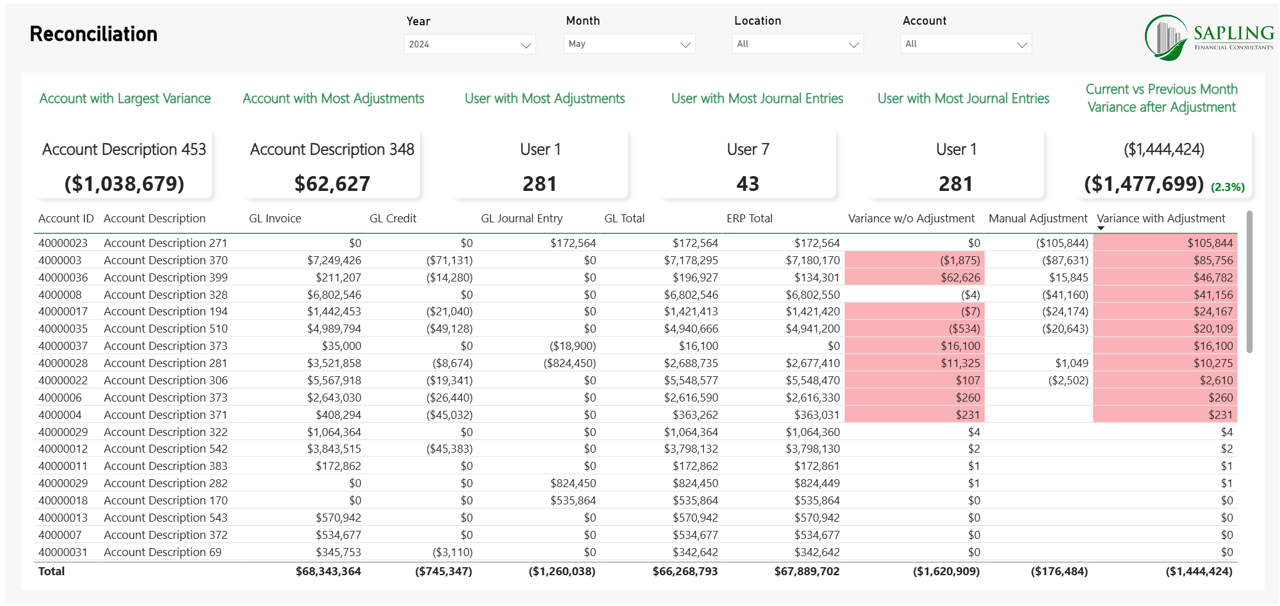The image size is (1280, 606).
Task: Select the User 7 journal entries card
Action: [747, 166]
